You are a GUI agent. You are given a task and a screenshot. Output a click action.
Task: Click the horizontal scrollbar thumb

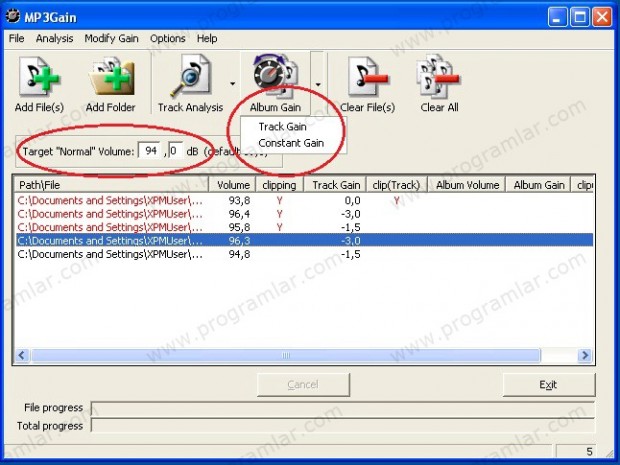(x=286, y=355)
